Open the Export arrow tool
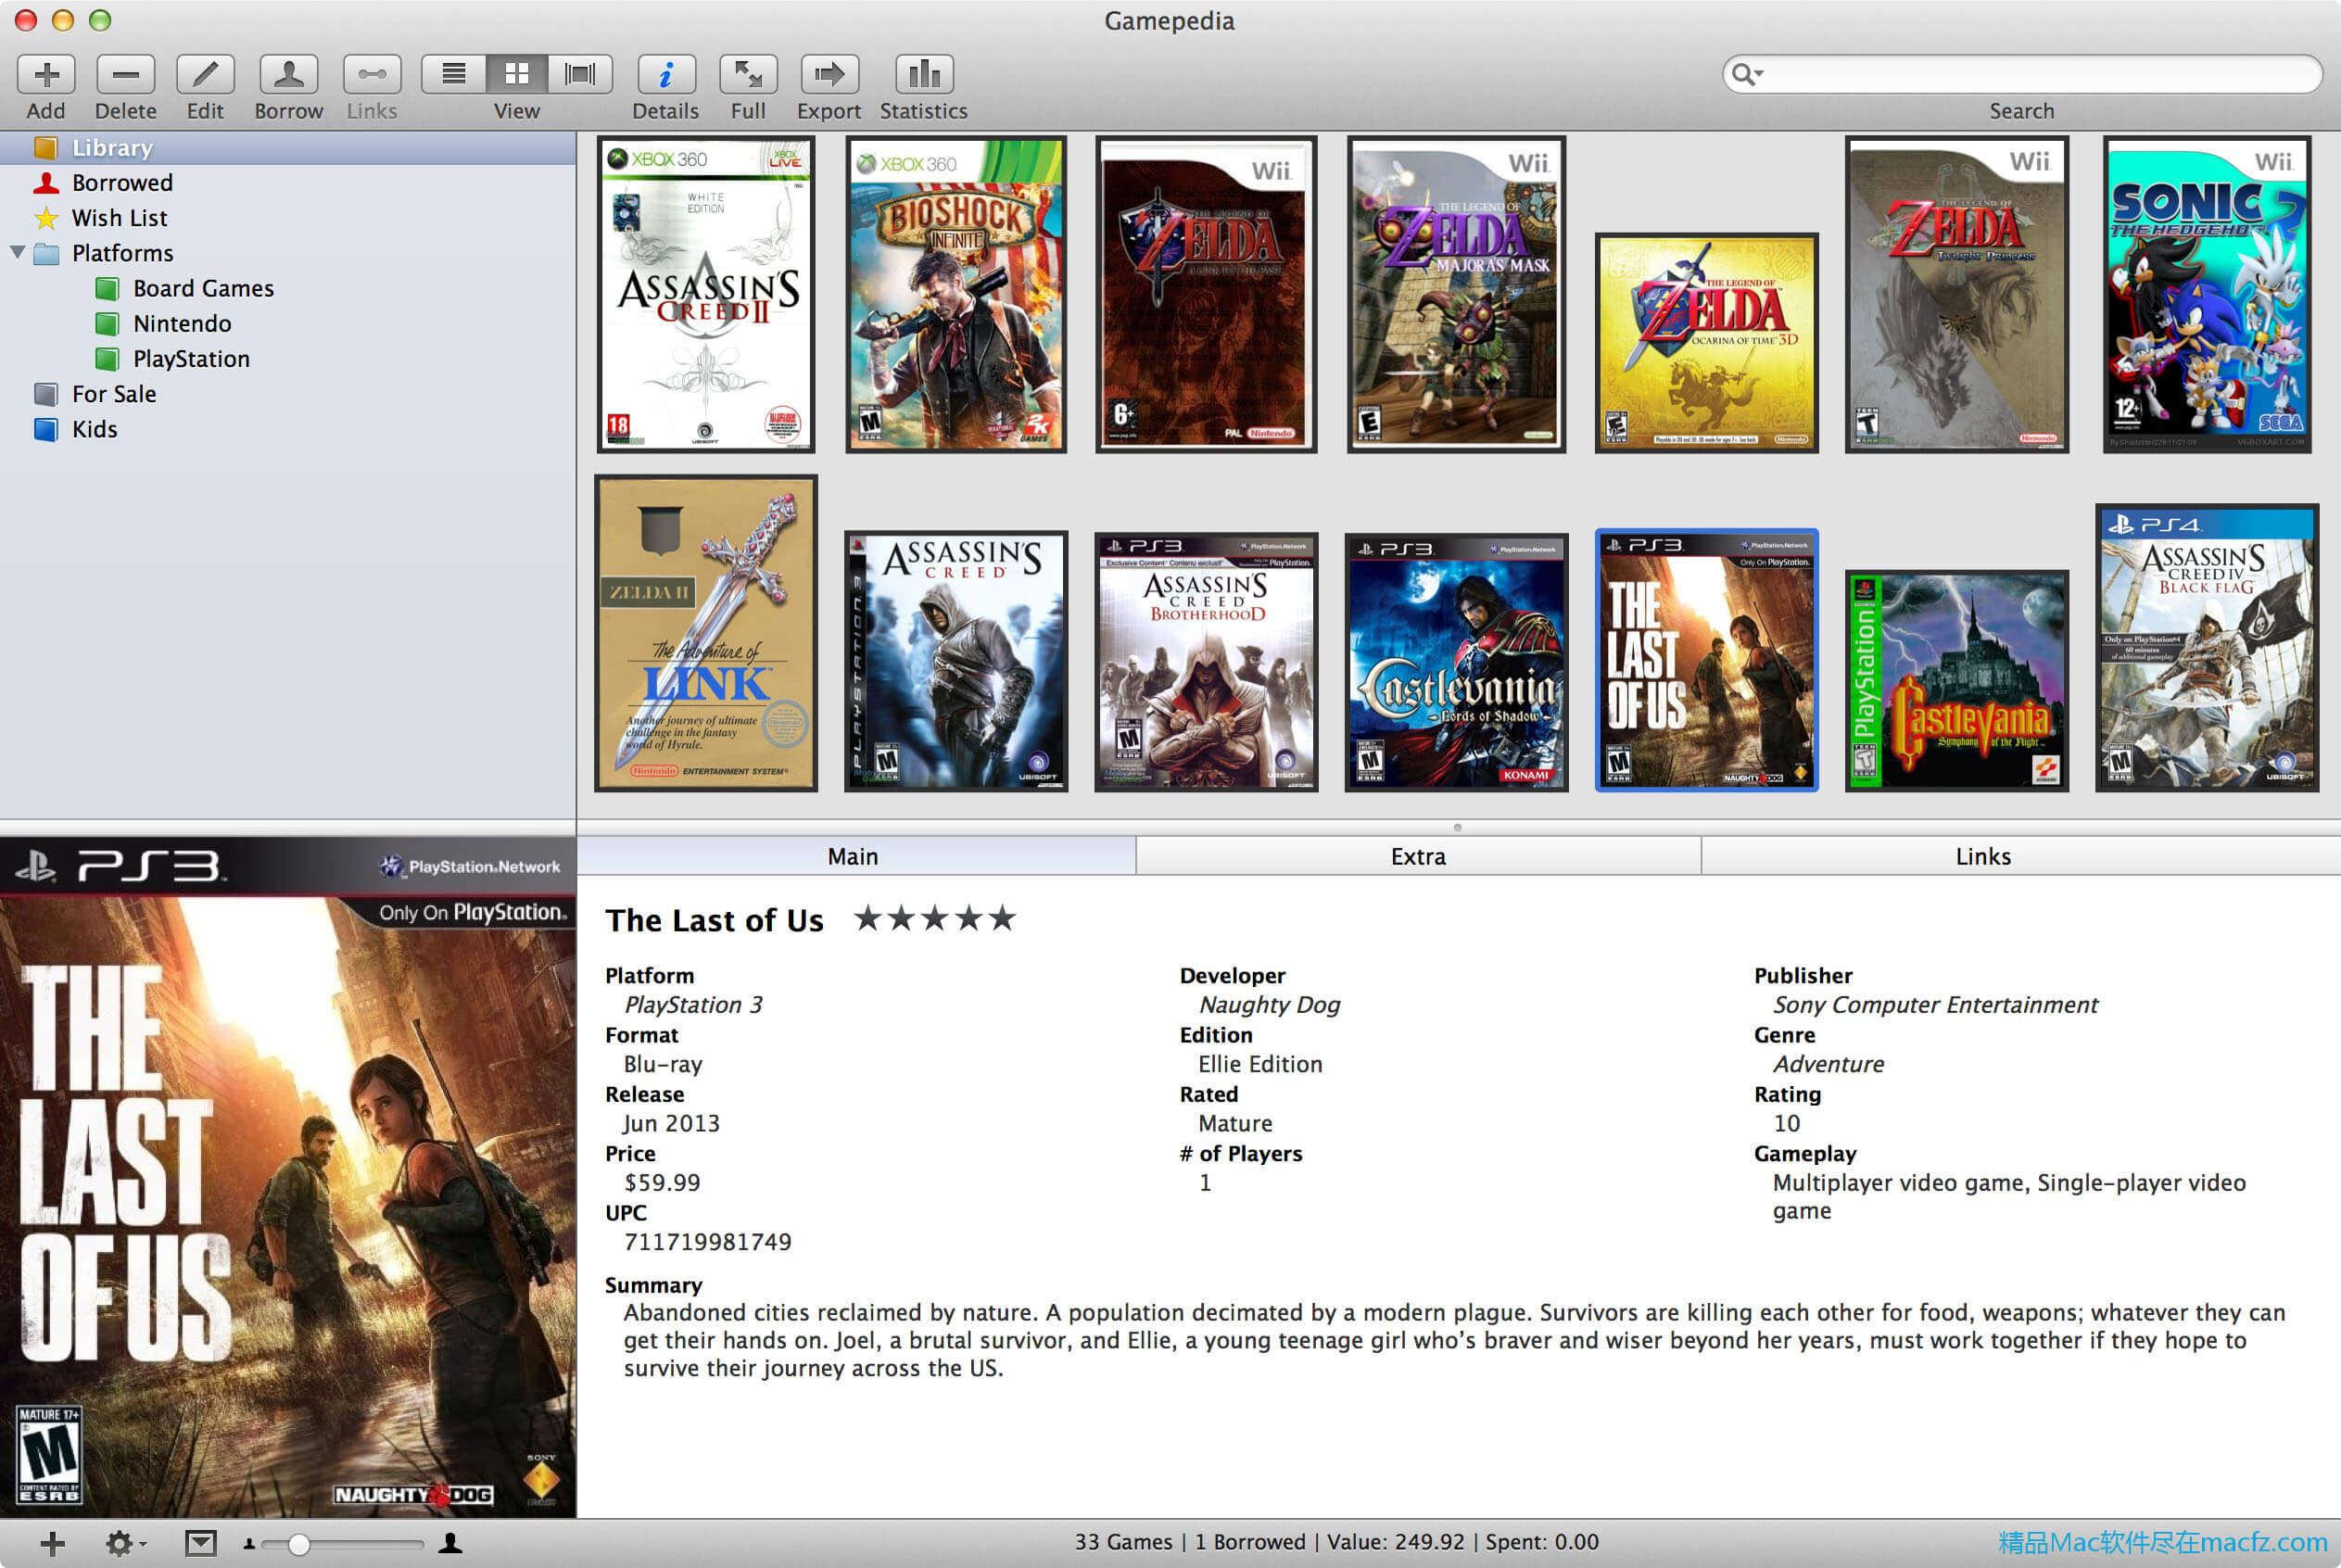The image size is (2341, 1568). [x=829, y=74]
